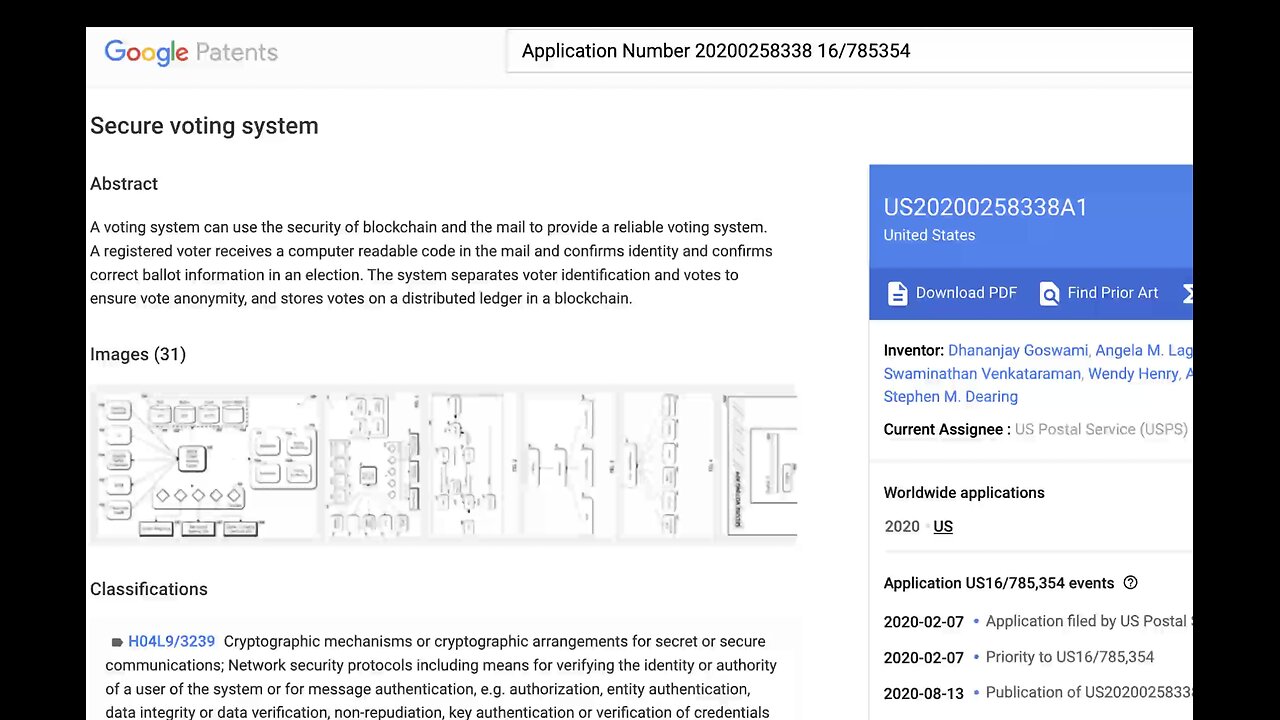Click the help icon beside application events

coord(1131,583)
